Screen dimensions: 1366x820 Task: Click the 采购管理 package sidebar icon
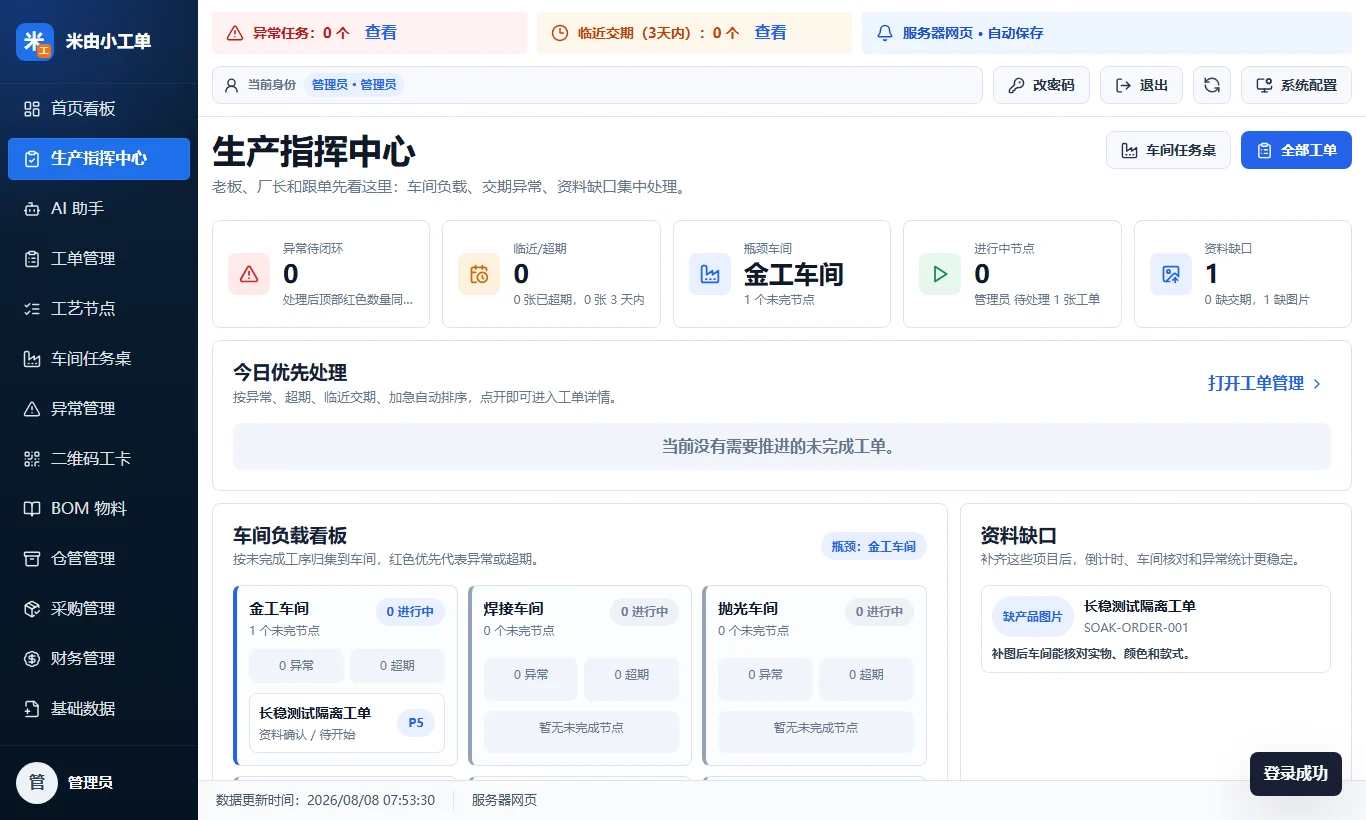point(32,609)
